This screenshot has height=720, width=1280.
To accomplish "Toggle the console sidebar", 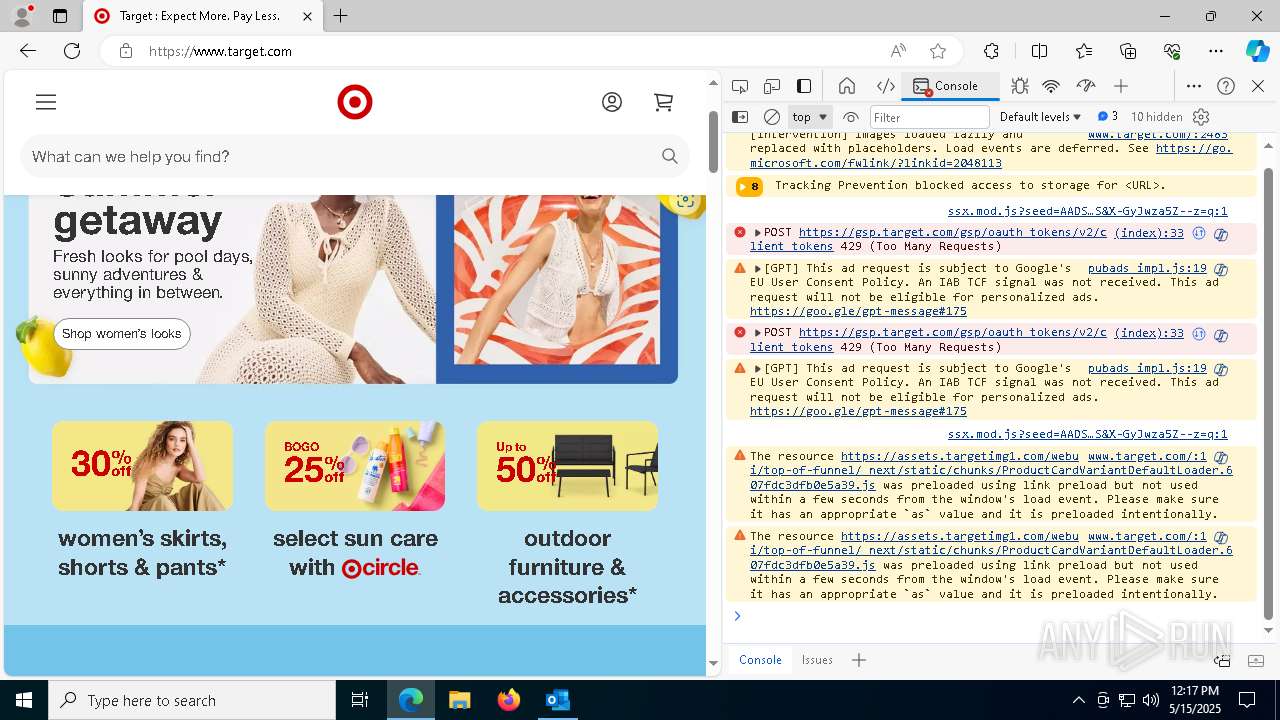I will [x=740, y=117].
